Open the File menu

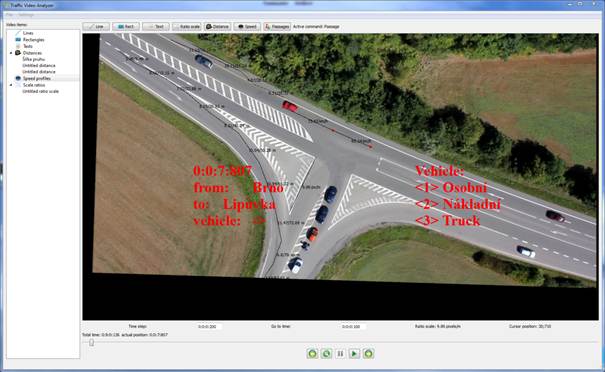click(x=9, y=15)
